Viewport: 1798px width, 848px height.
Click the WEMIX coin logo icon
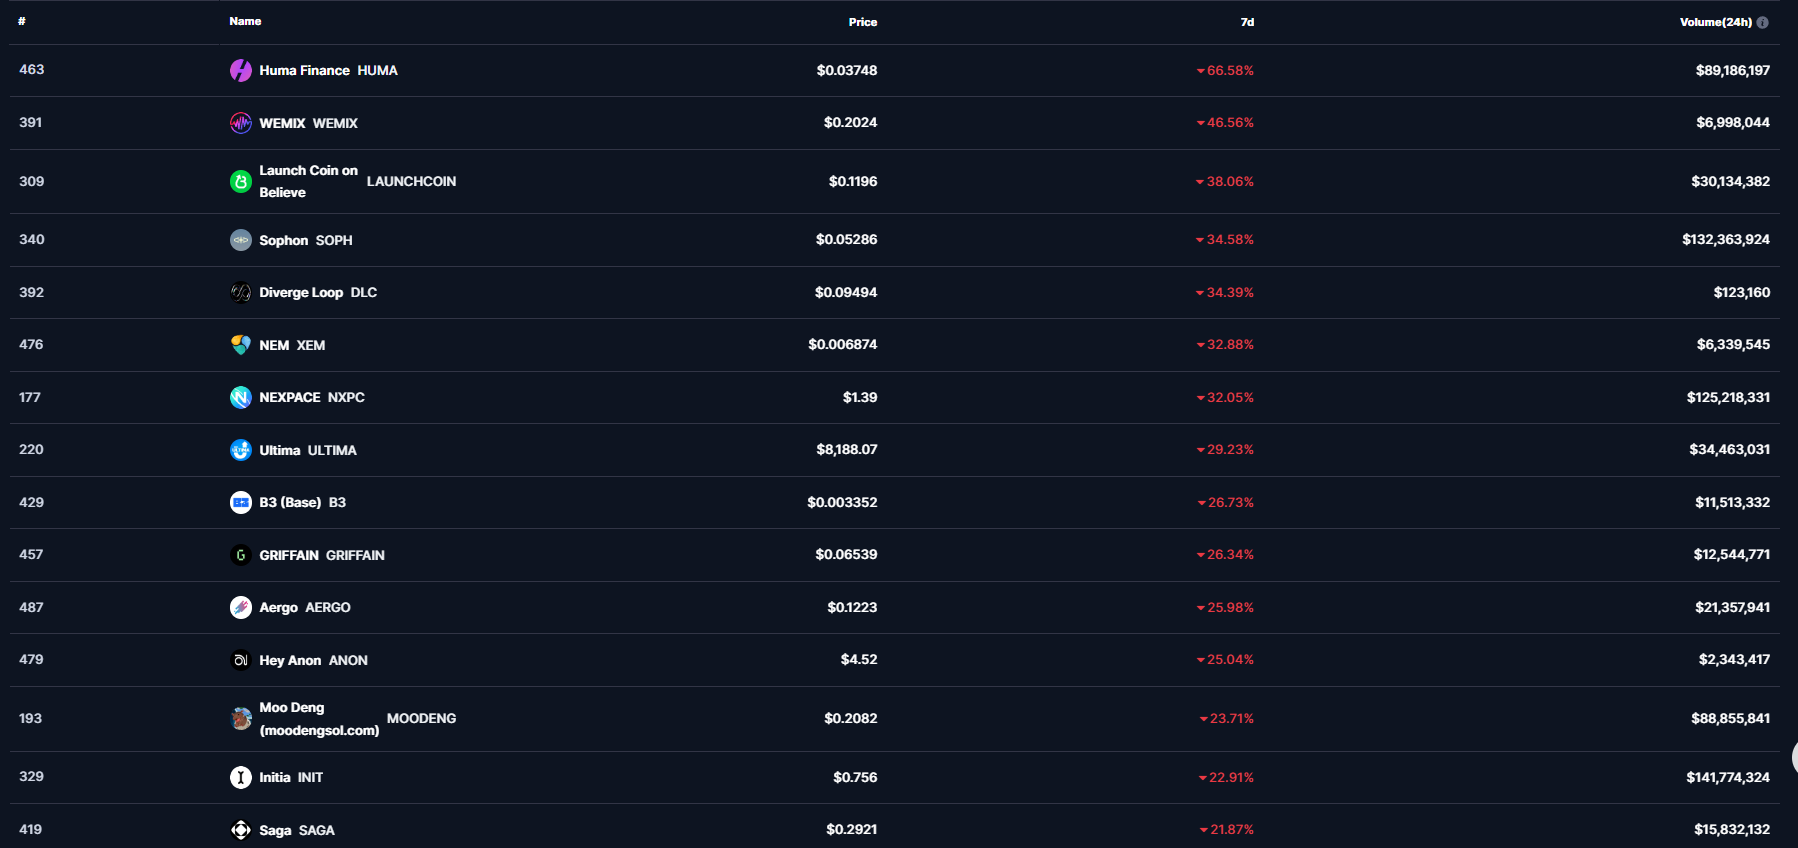241,123
